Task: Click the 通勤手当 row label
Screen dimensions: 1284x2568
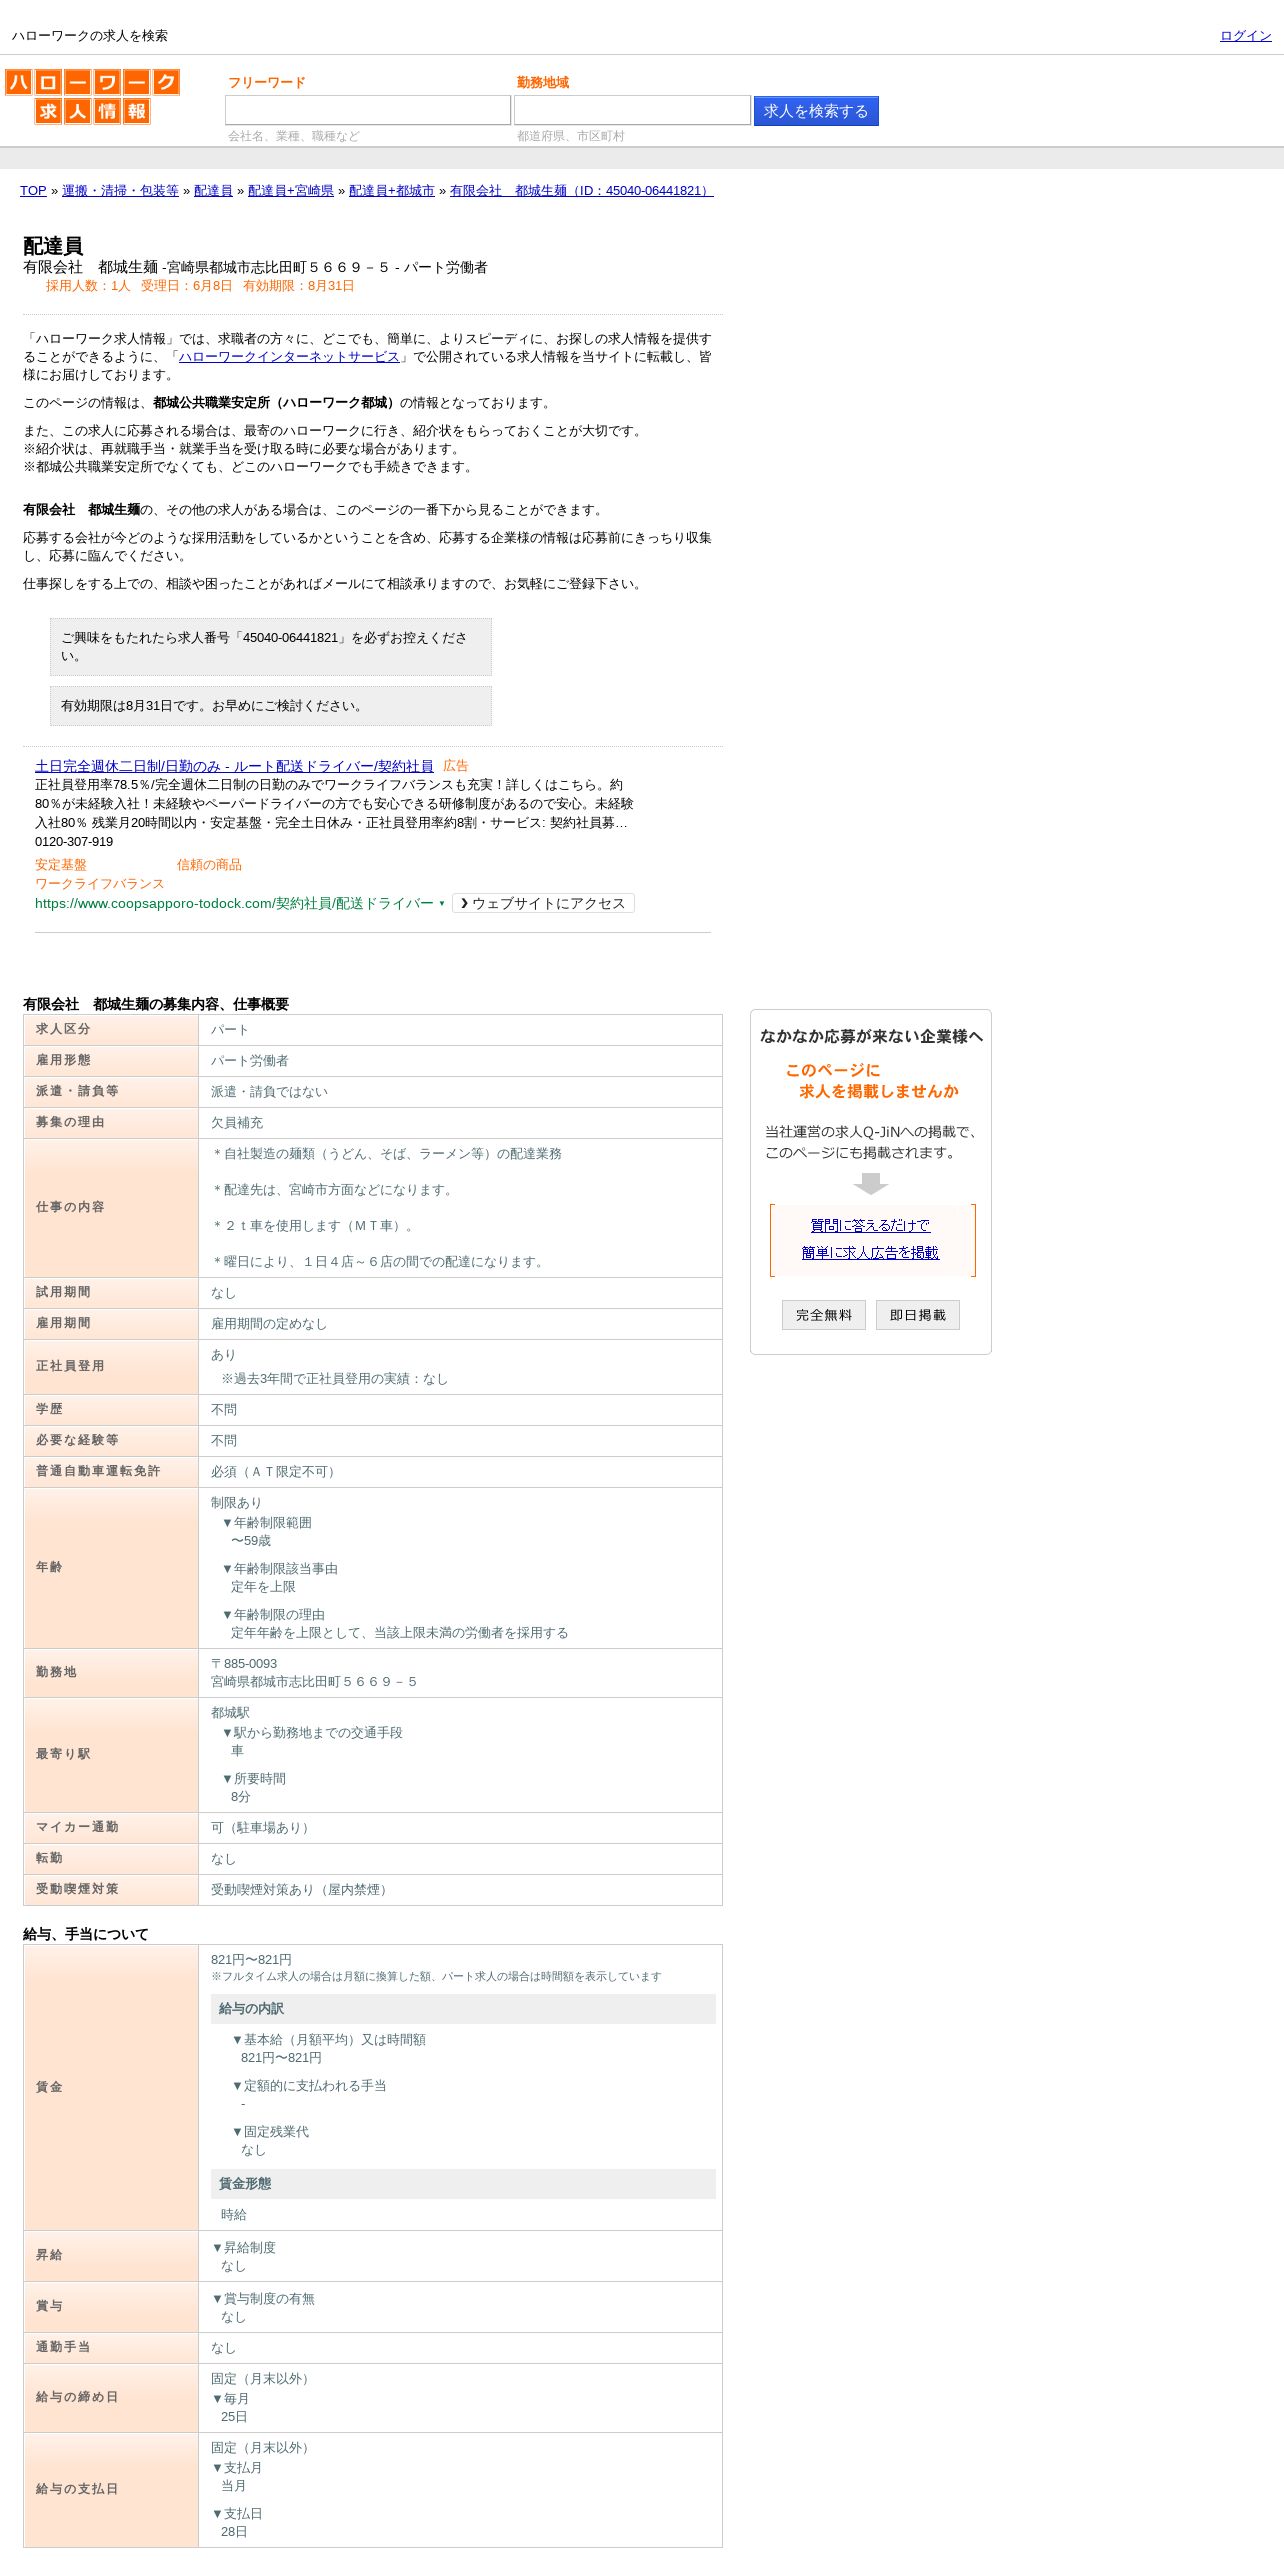Action: 111,2348
